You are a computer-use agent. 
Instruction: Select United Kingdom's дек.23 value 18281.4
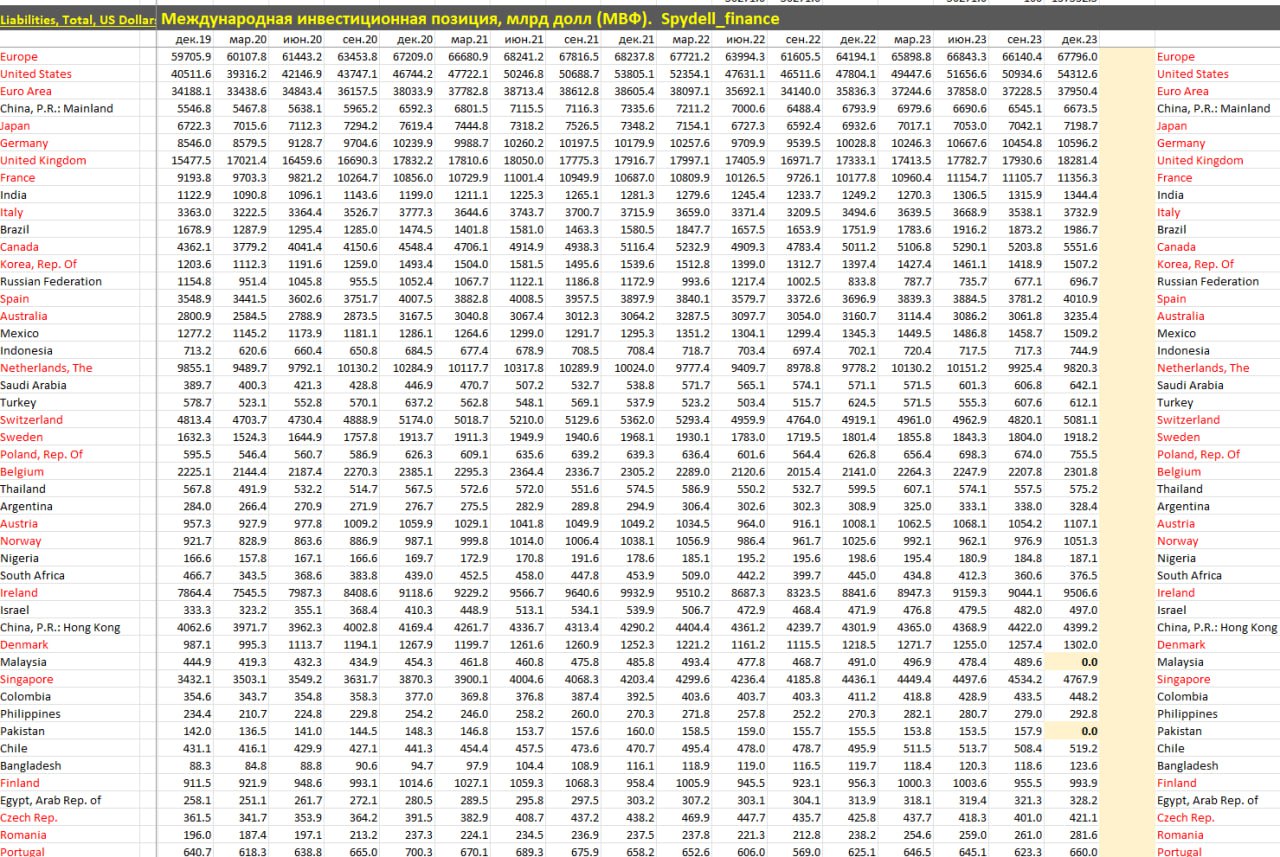[1075, 161]
